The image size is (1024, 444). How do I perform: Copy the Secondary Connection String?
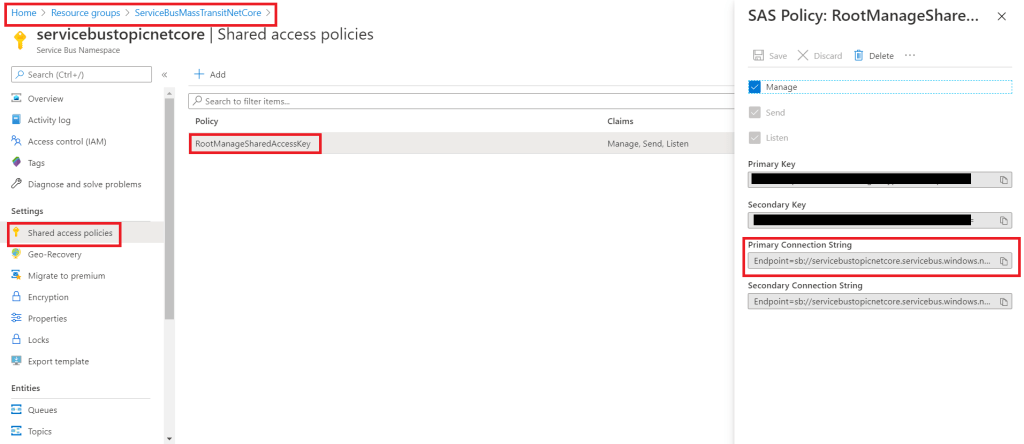click(x=1004, y=301)
